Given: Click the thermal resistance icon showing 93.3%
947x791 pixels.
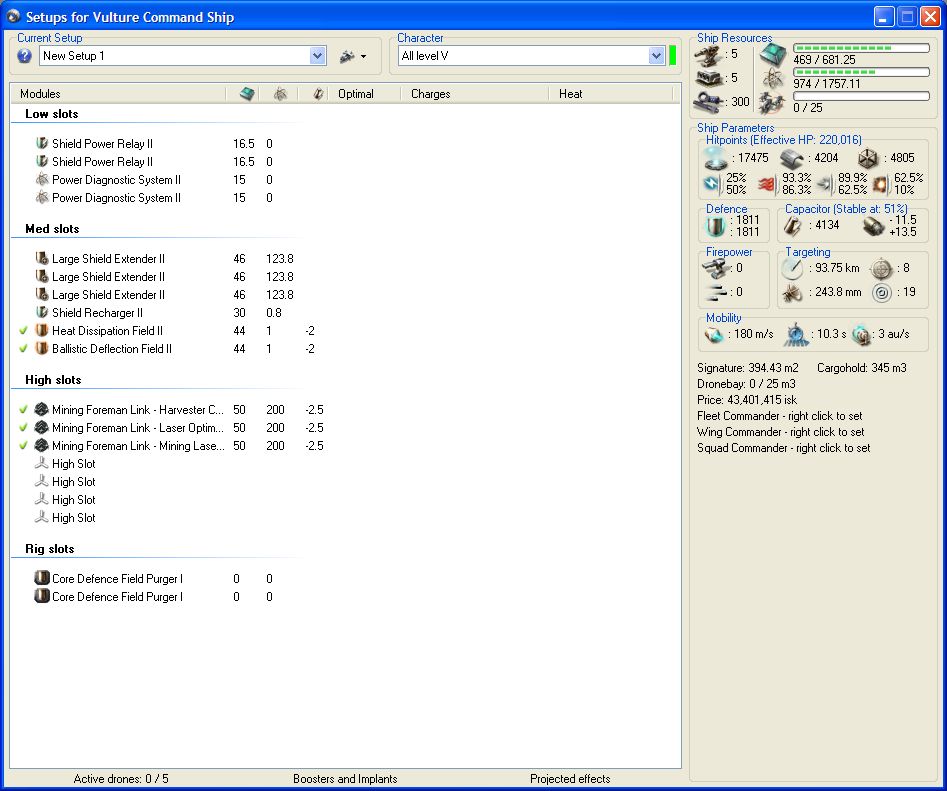Looking at the screenshot, I should [767, 184].
